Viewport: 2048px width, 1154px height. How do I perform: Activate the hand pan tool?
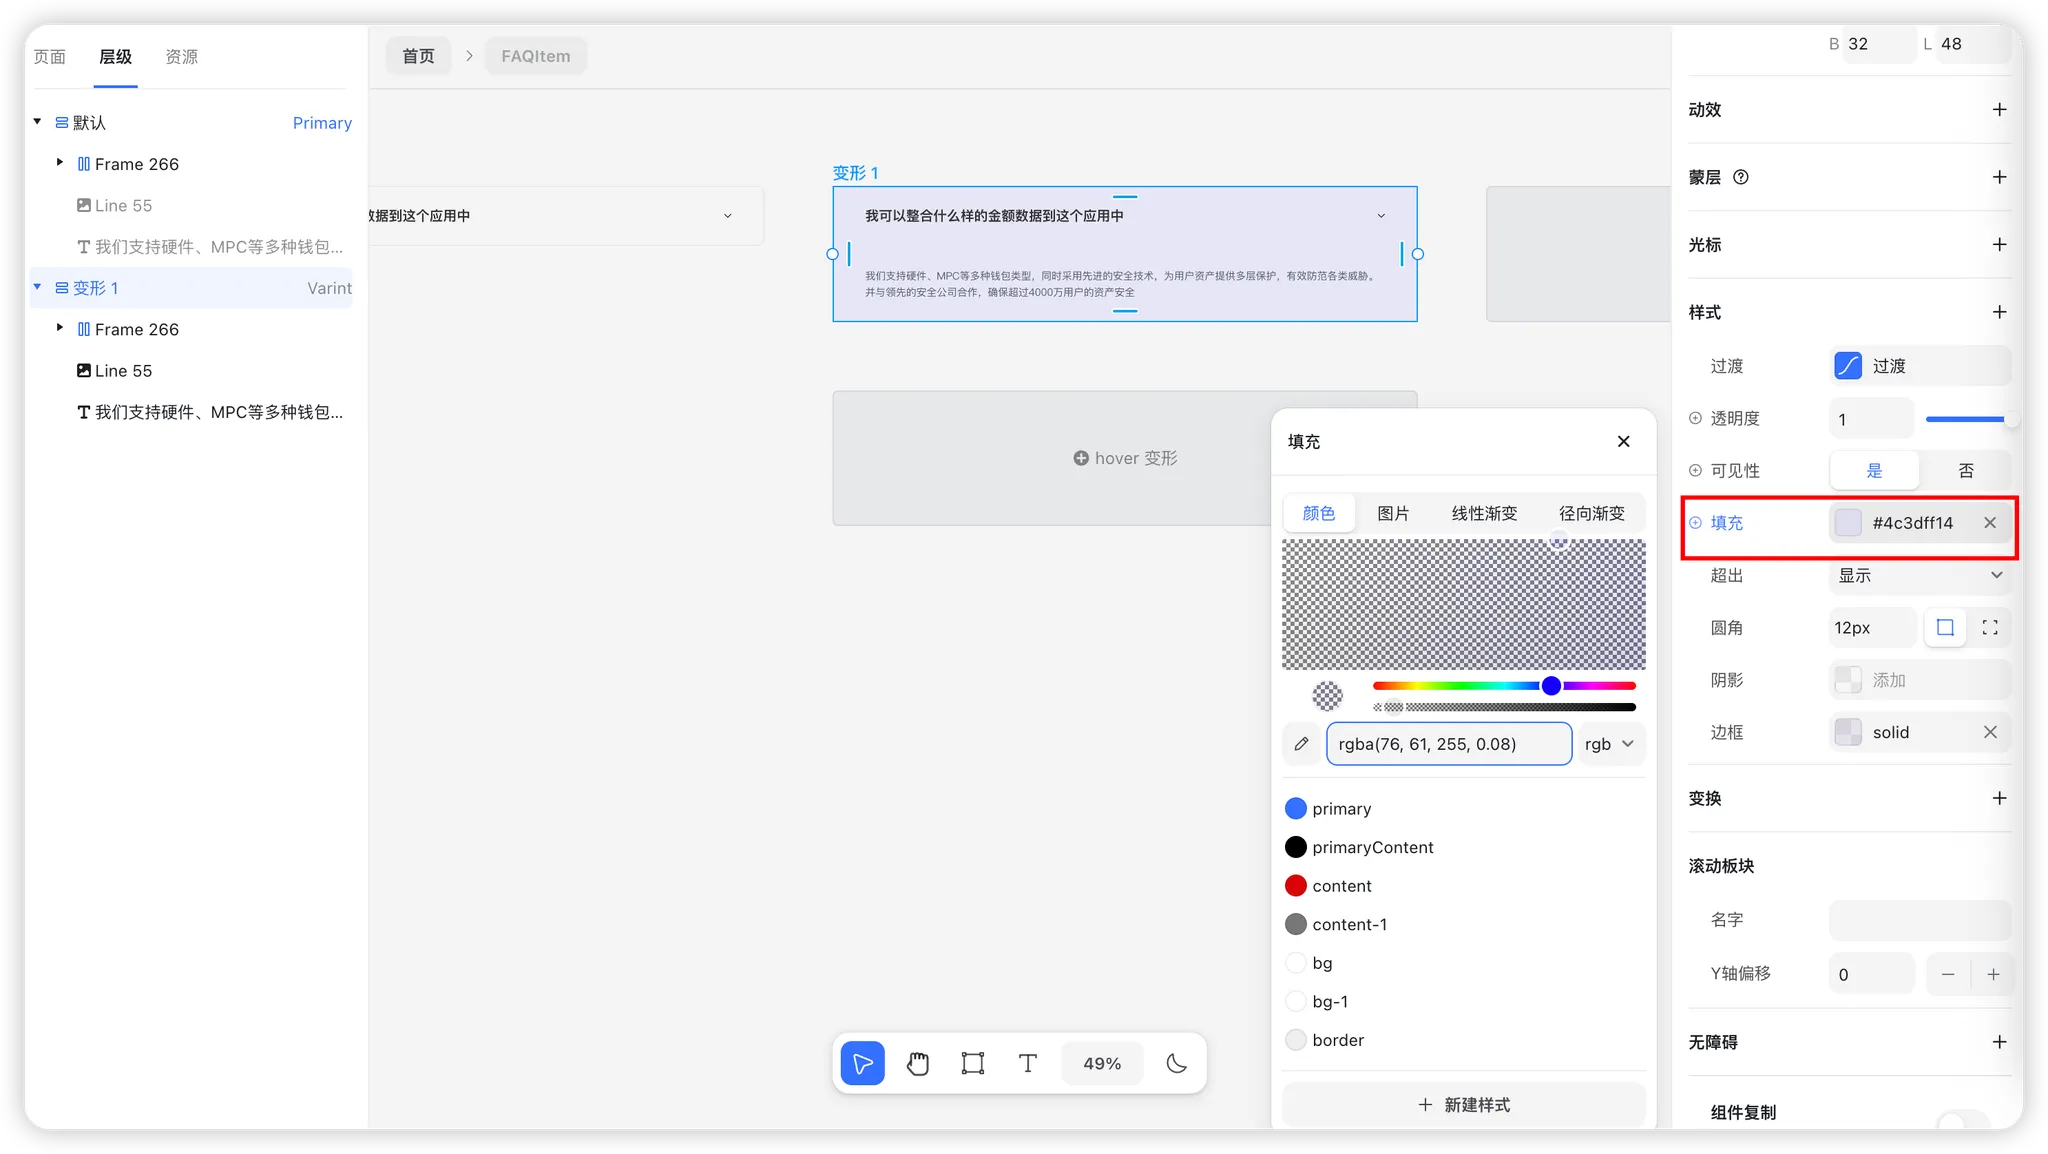coord(917,1063)
